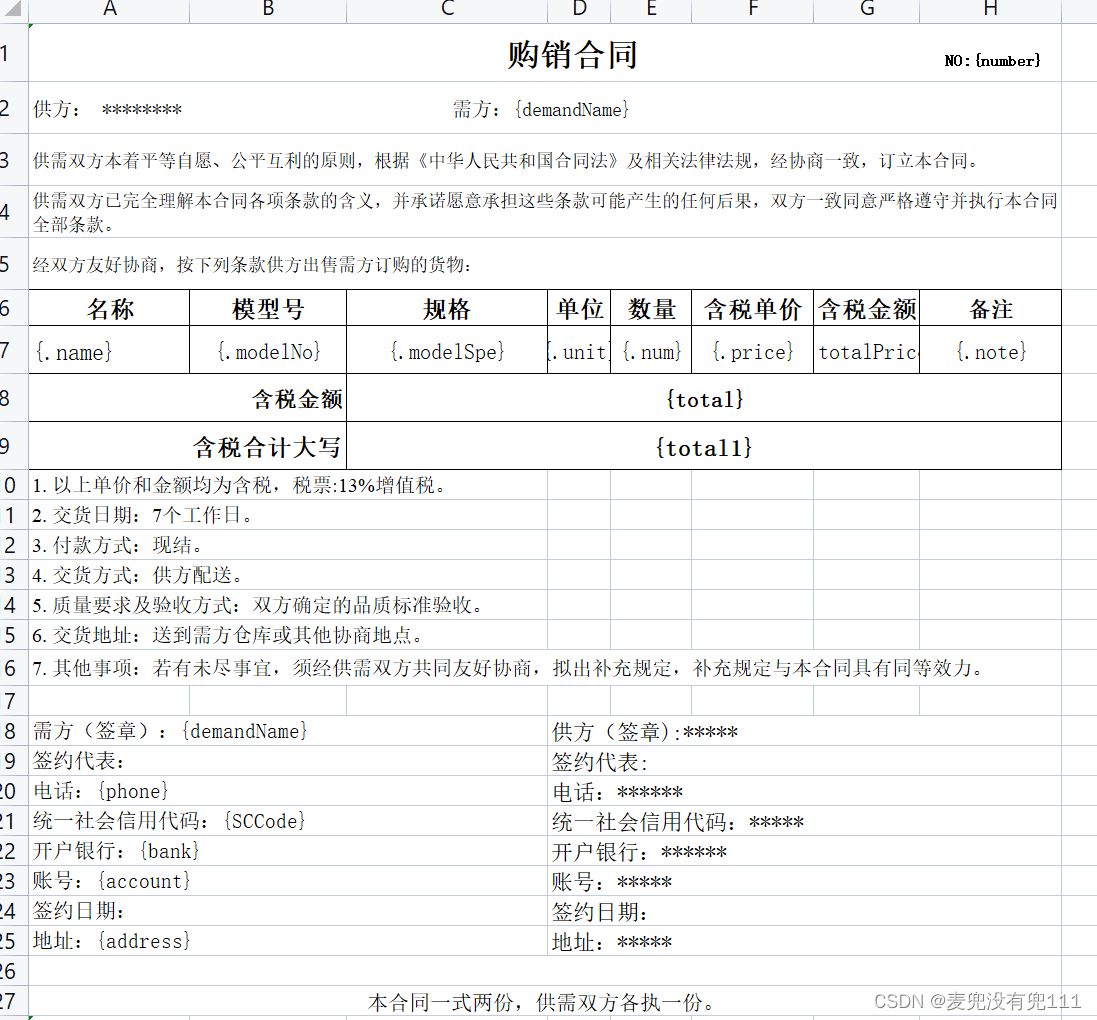Click the 交货地址 clause line
Image resolution: width=1097 pixels, height=1020 pixels.
[227, 635]
